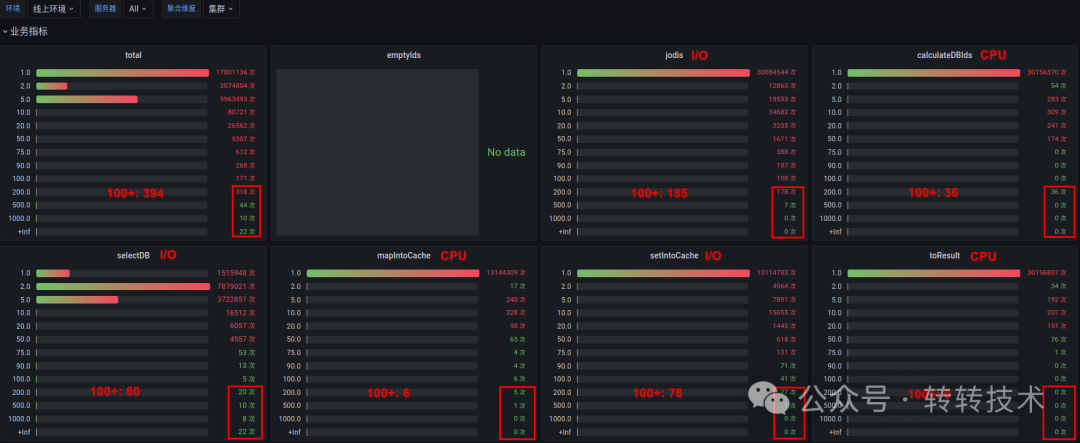Click the toResult panel title
The height and width of the screenshot is (443, 1080).
pos(944,256)
